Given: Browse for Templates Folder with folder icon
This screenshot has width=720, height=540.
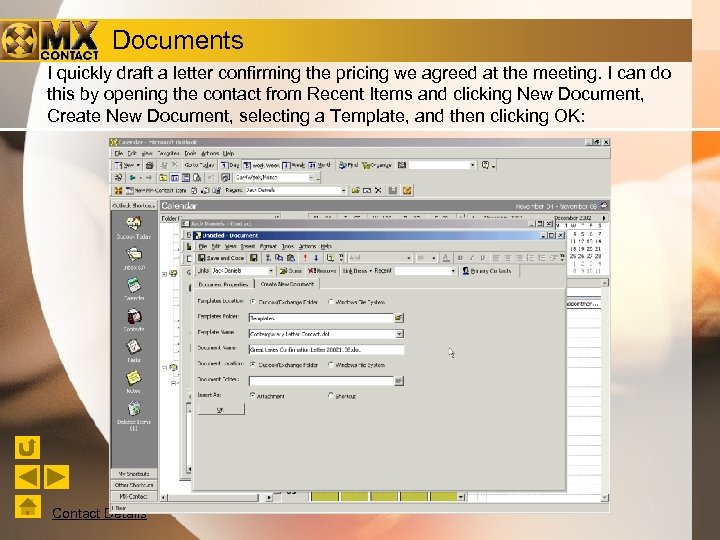Looking at the screenshot, I should (399, 318).
